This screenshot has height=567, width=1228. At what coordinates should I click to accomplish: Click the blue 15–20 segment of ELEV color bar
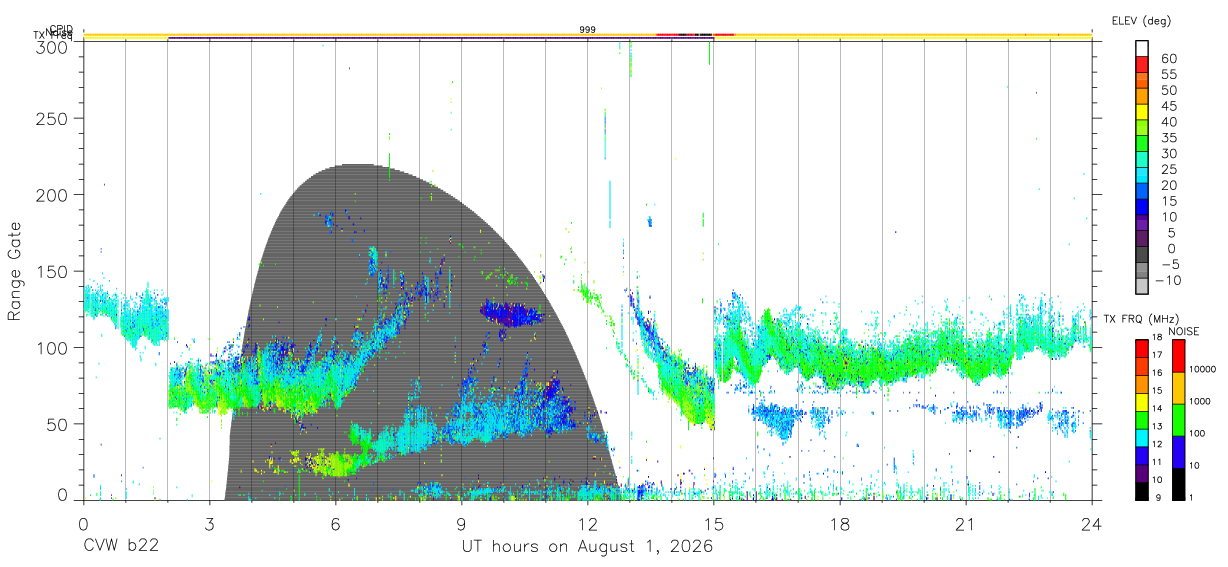tap(1143, 193)
